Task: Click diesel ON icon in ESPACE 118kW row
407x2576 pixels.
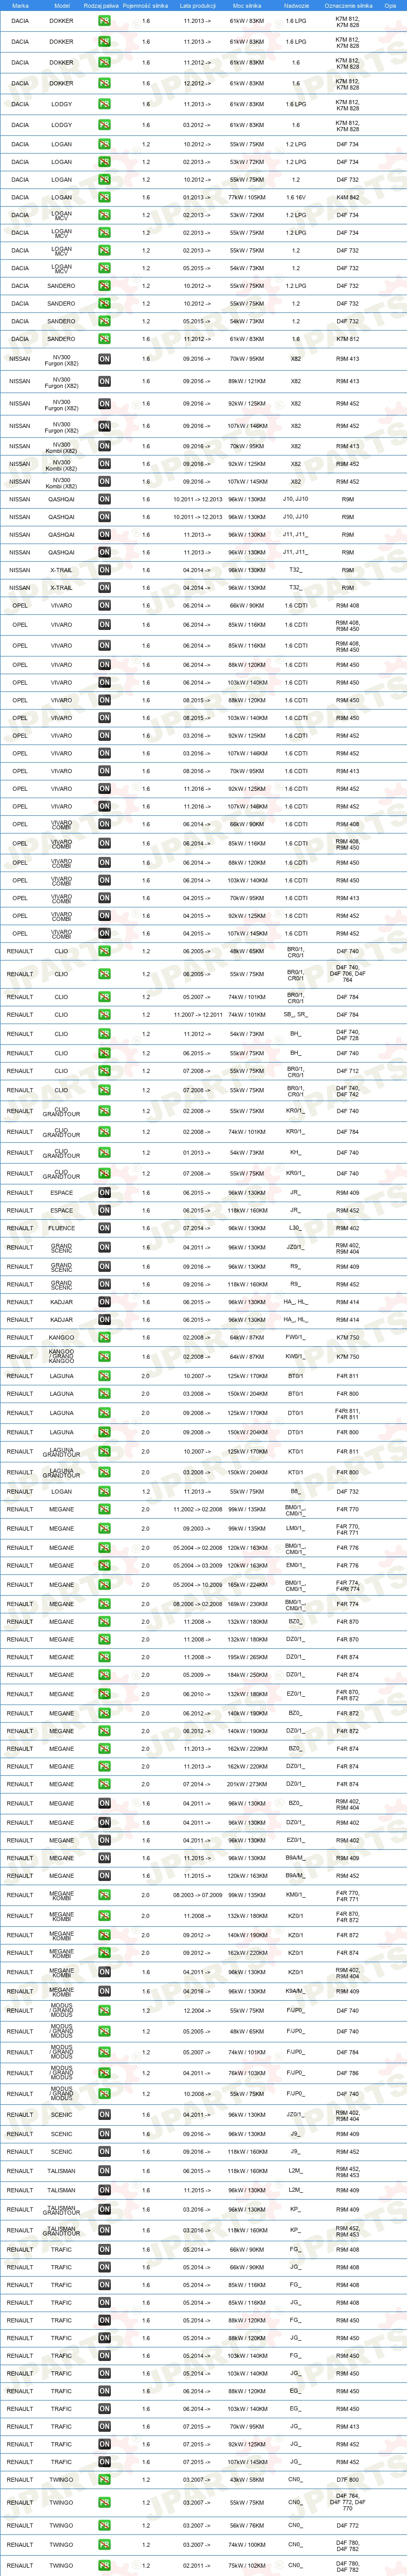Action: click(x=104, y=1210)
